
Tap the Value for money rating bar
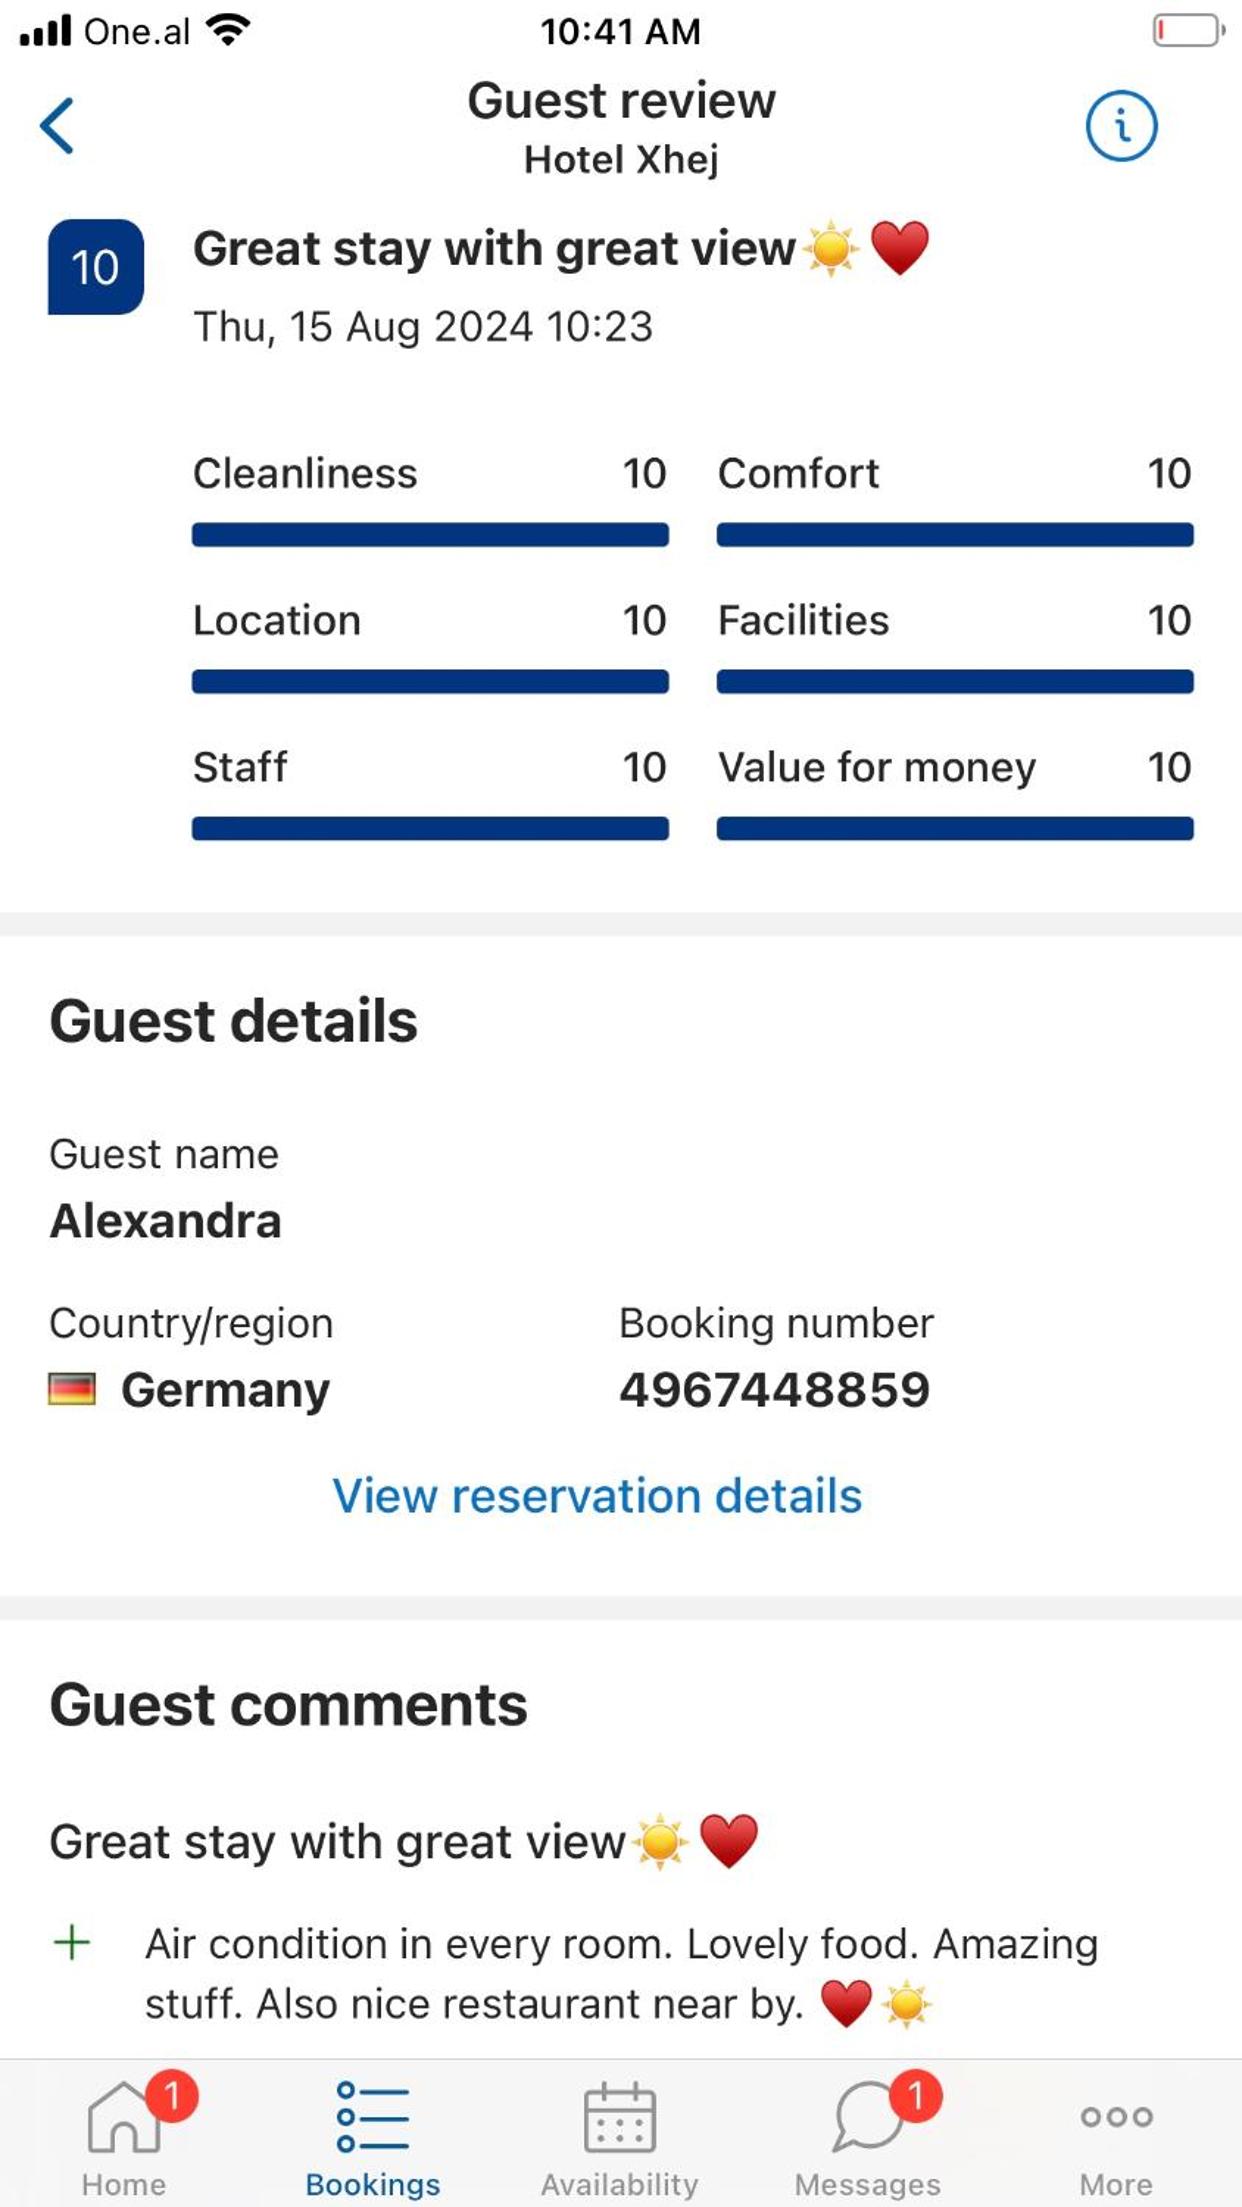click(955, 829)
